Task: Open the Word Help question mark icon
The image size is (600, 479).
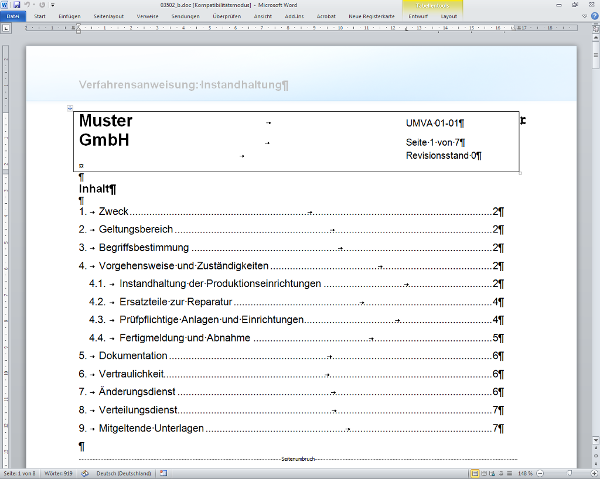Action: click(593, 16)
